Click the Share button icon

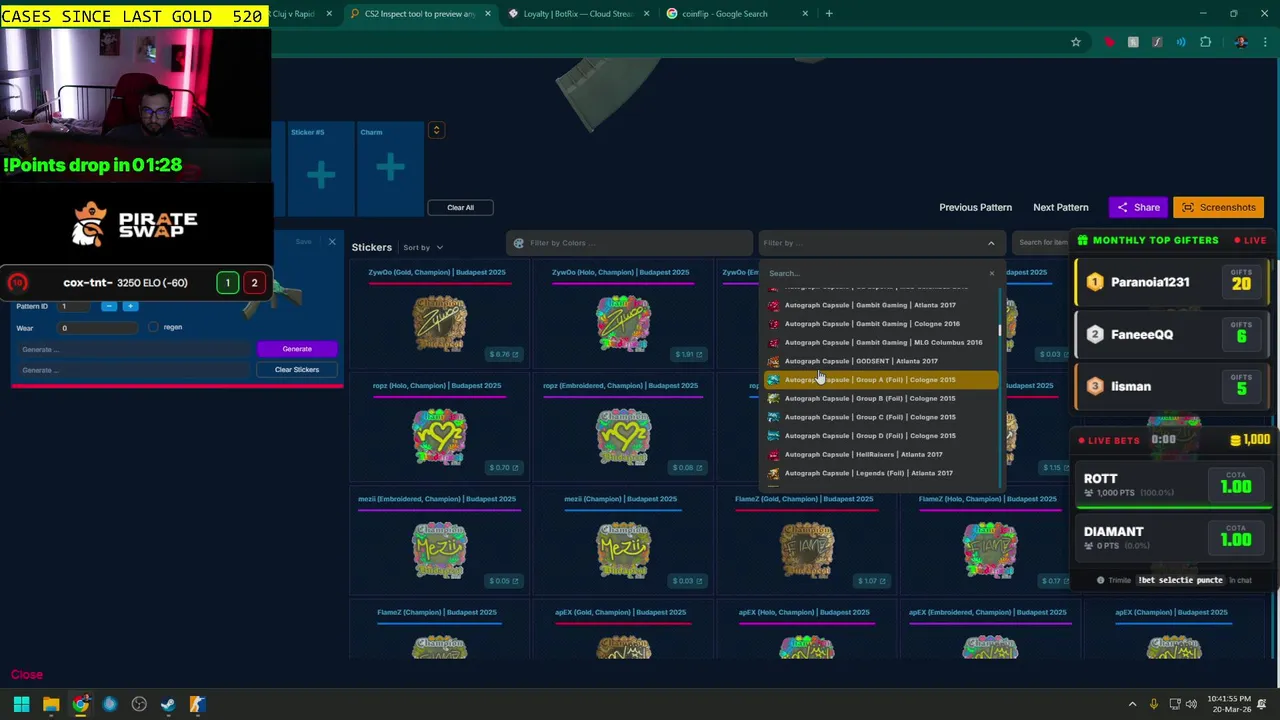point(1123,207)
